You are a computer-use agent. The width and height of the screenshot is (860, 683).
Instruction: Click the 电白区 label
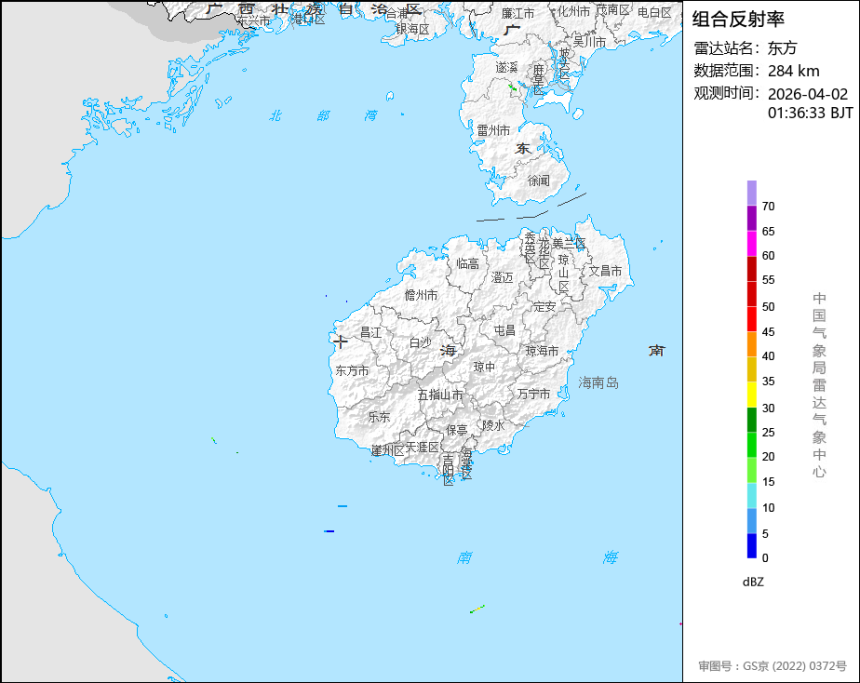click(x=654, y=12)
